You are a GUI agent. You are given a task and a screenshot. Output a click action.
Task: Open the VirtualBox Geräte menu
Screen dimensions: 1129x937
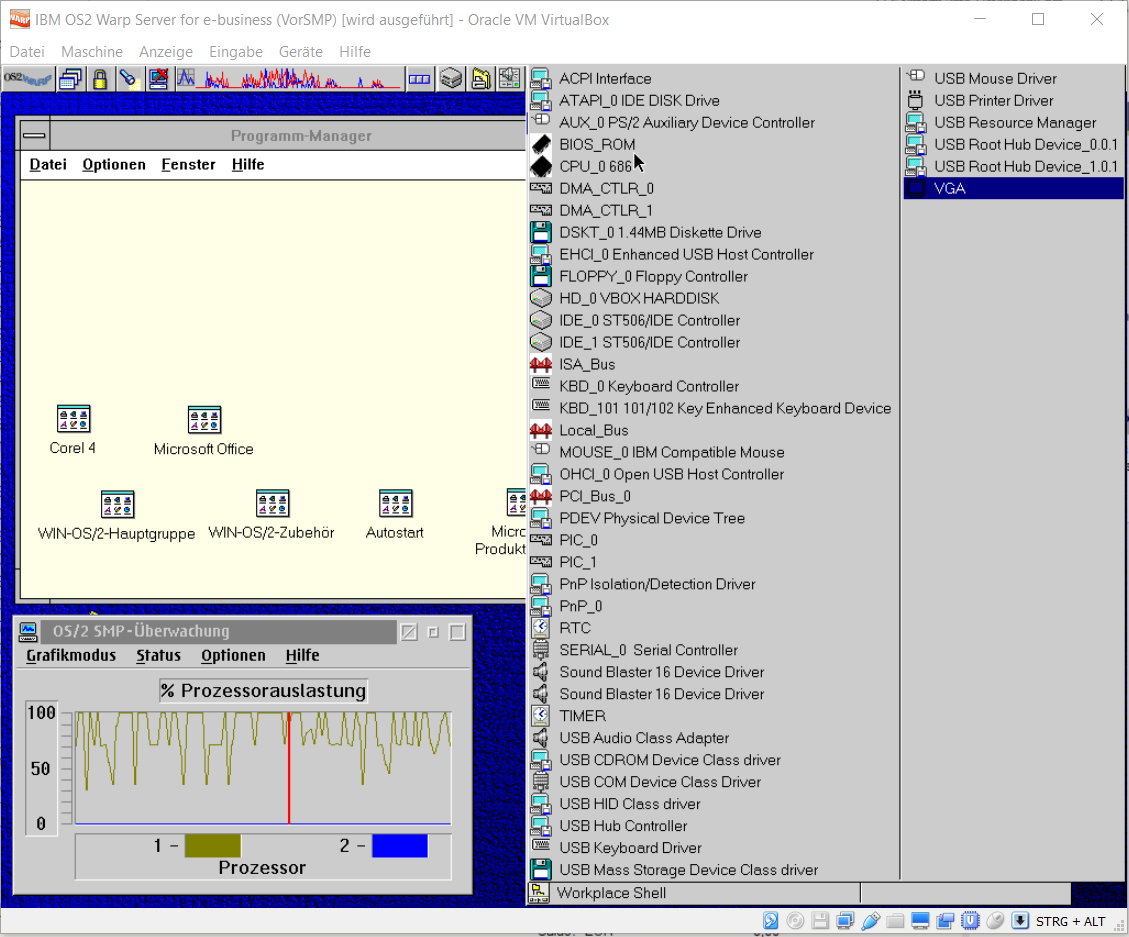(x=300, y=52)
